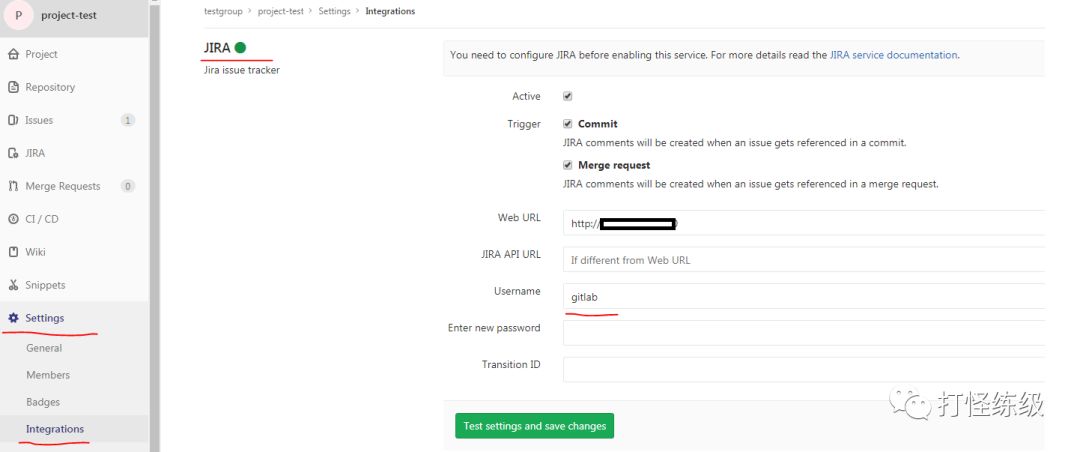This screenshot has width=1080, height=452.
Task: Select Badges under Settings
Action: click(43, 402)
